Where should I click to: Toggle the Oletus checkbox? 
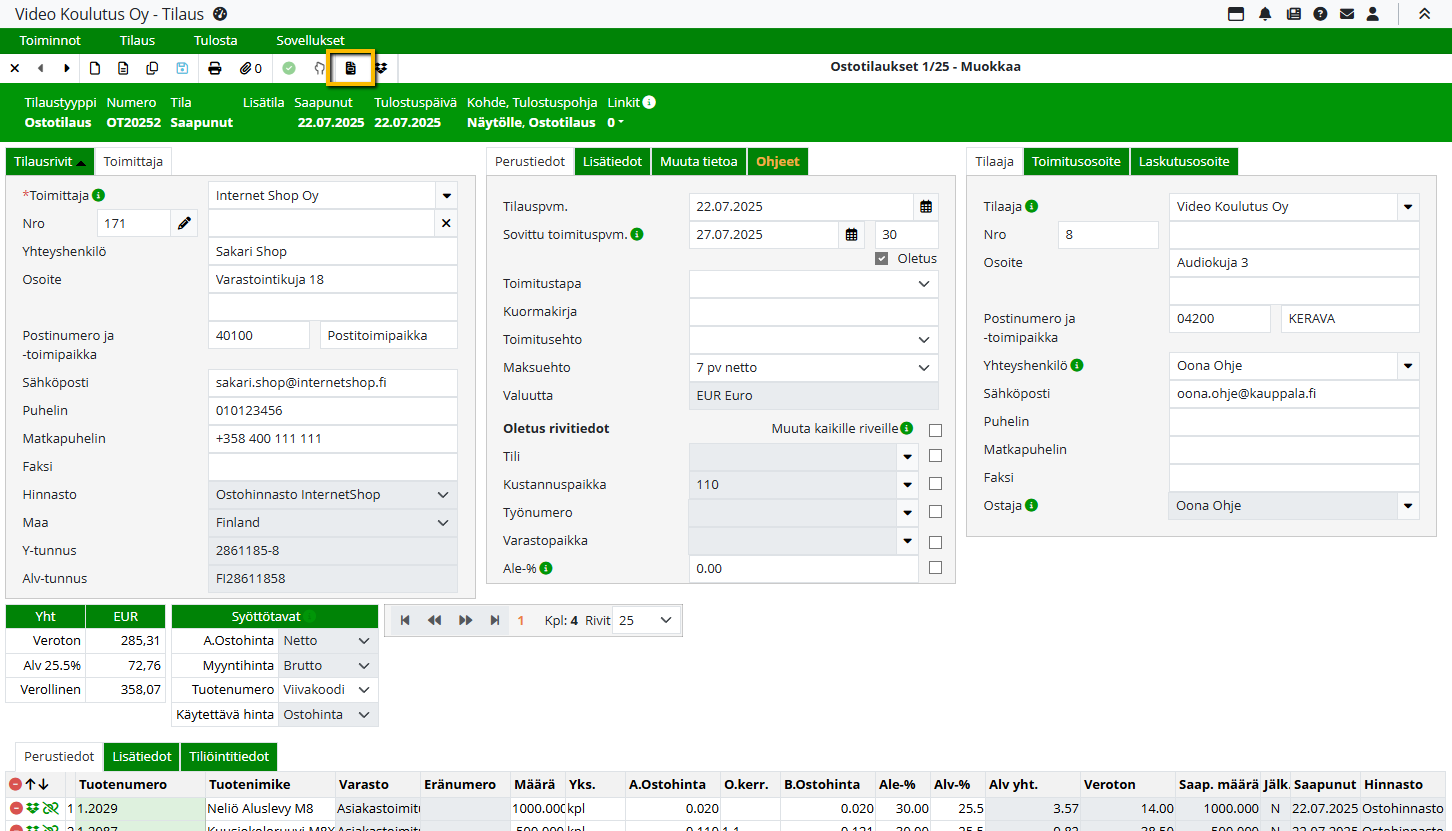(x=881, y=259)
